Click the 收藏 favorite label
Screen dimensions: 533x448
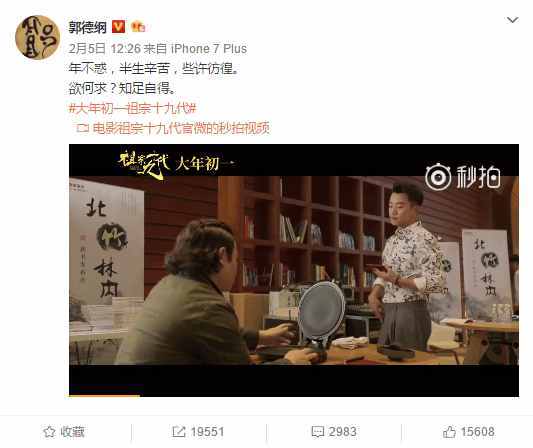72,432
